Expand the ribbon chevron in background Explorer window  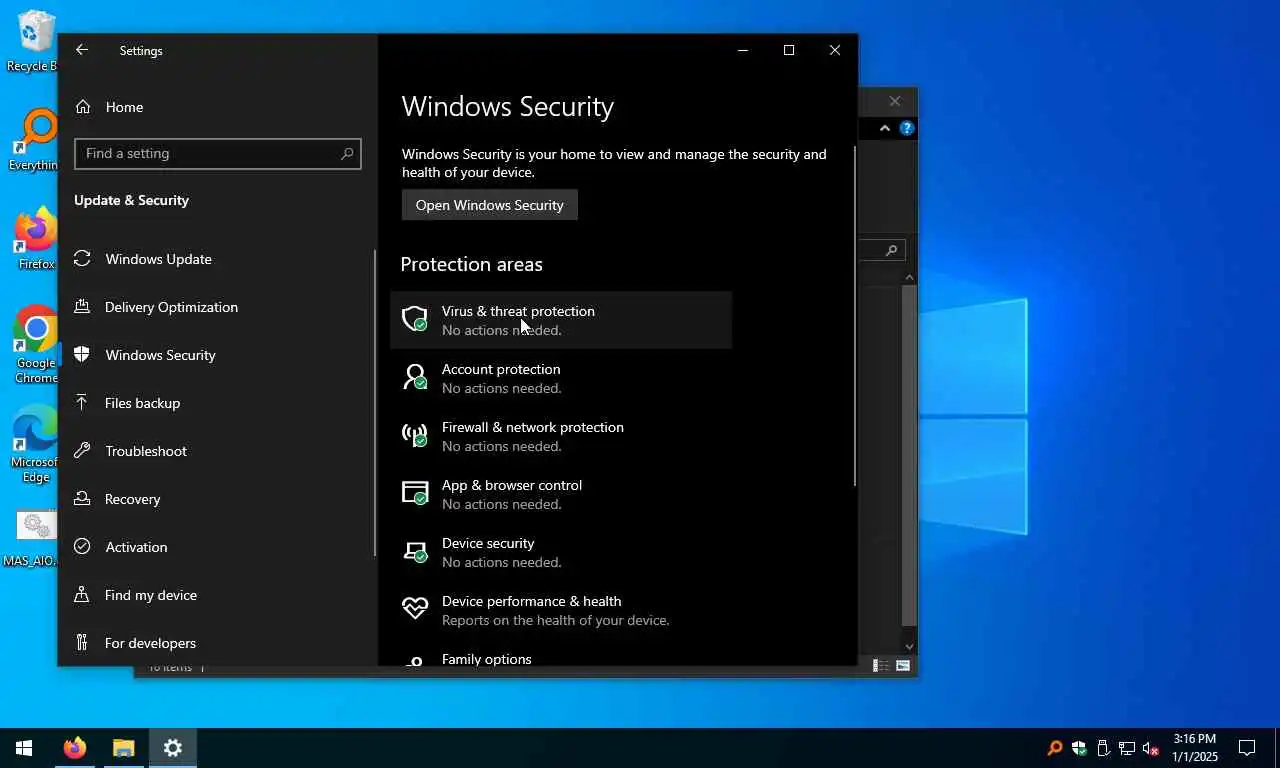click(885, 128)
